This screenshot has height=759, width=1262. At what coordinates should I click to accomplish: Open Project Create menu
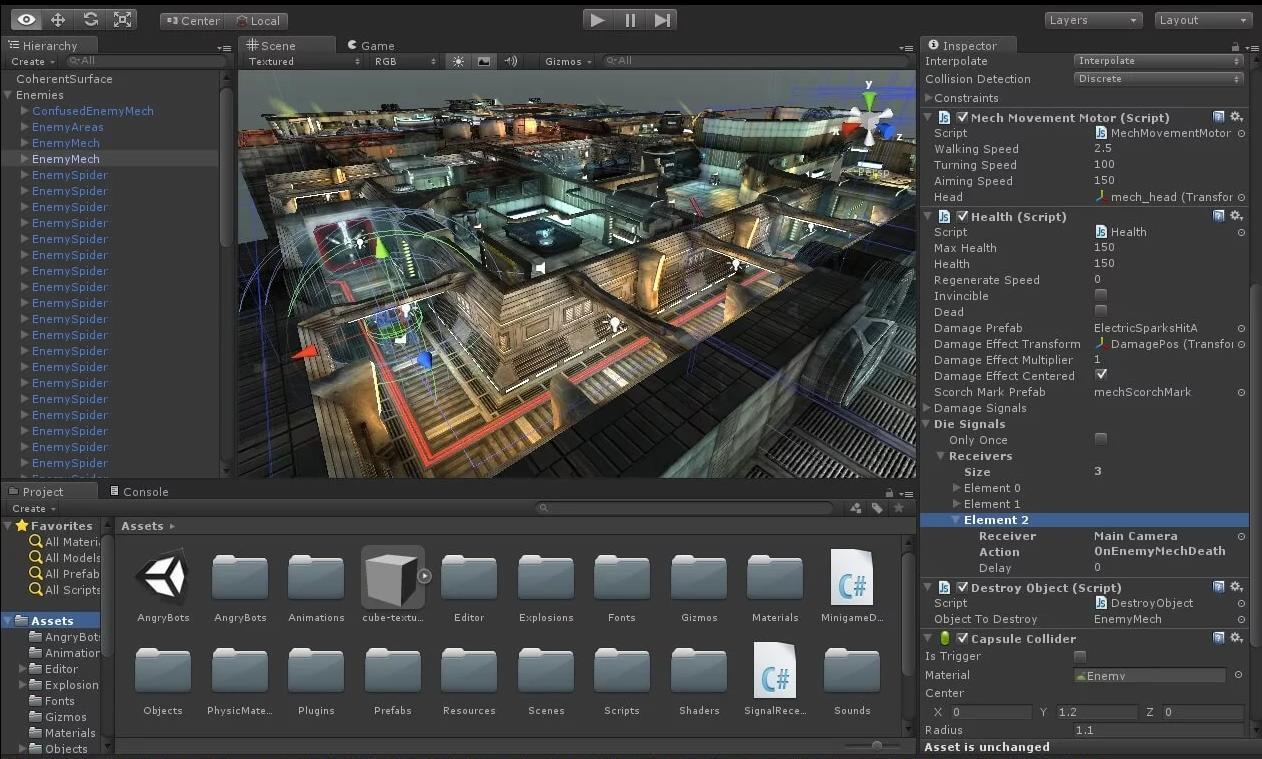tap(32, 508)
